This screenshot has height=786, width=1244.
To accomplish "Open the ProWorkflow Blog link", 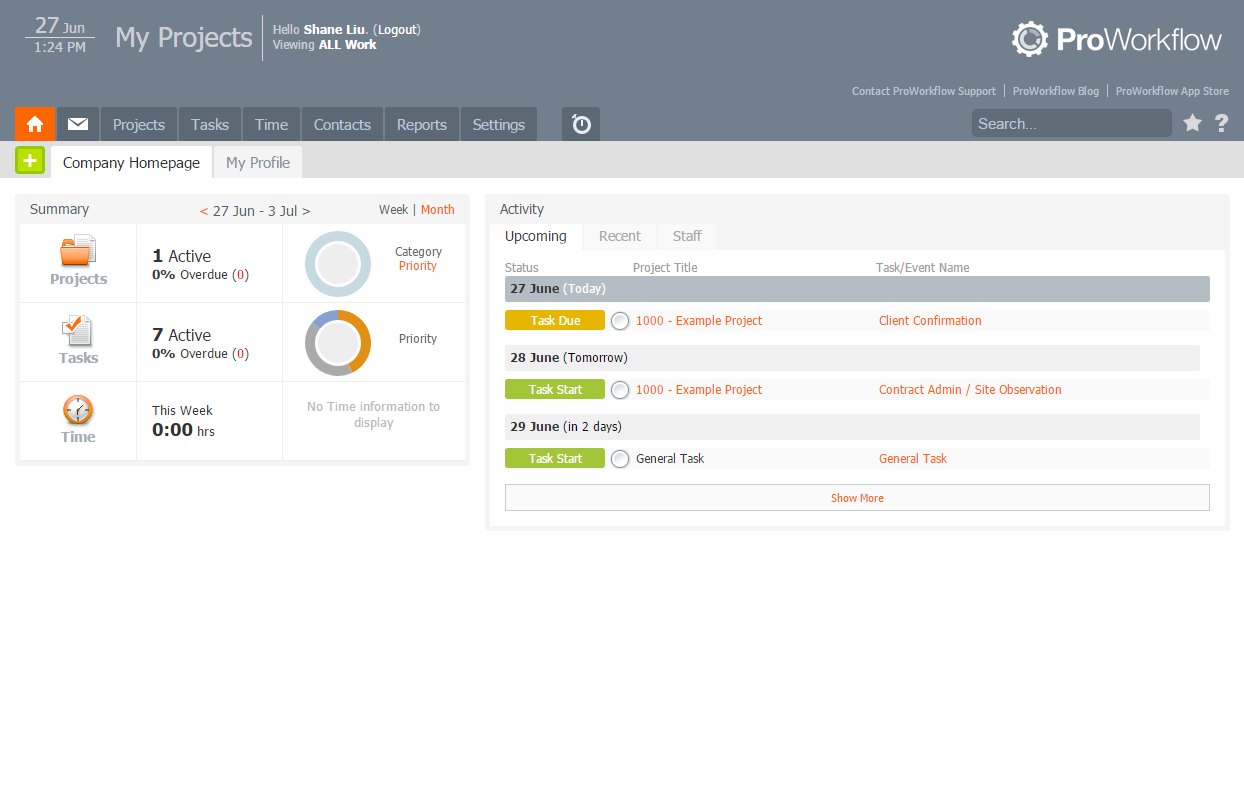I will tap(1055, 90).
